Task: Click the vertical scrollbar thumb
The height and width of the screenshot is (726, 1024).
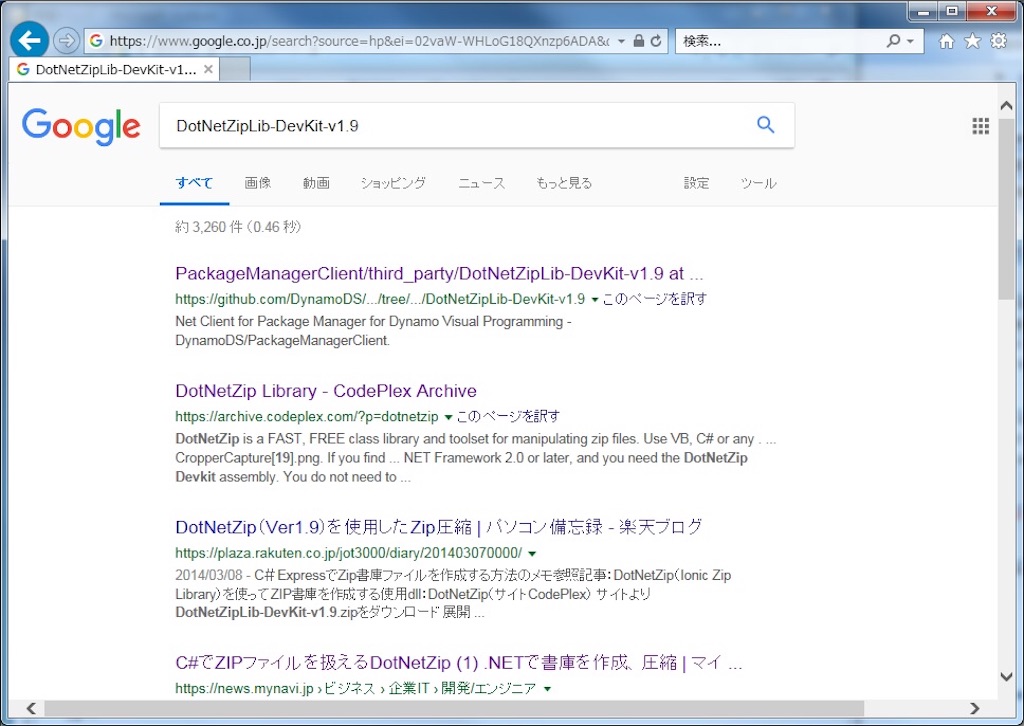Action: tap(1006, 209)
